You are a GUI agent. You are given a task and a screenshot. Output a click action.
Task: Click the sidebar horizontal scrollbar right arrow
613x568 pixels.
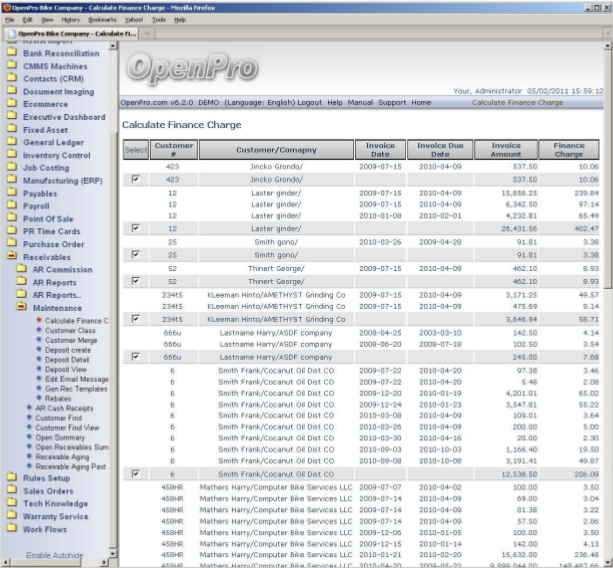pos(104,564)
